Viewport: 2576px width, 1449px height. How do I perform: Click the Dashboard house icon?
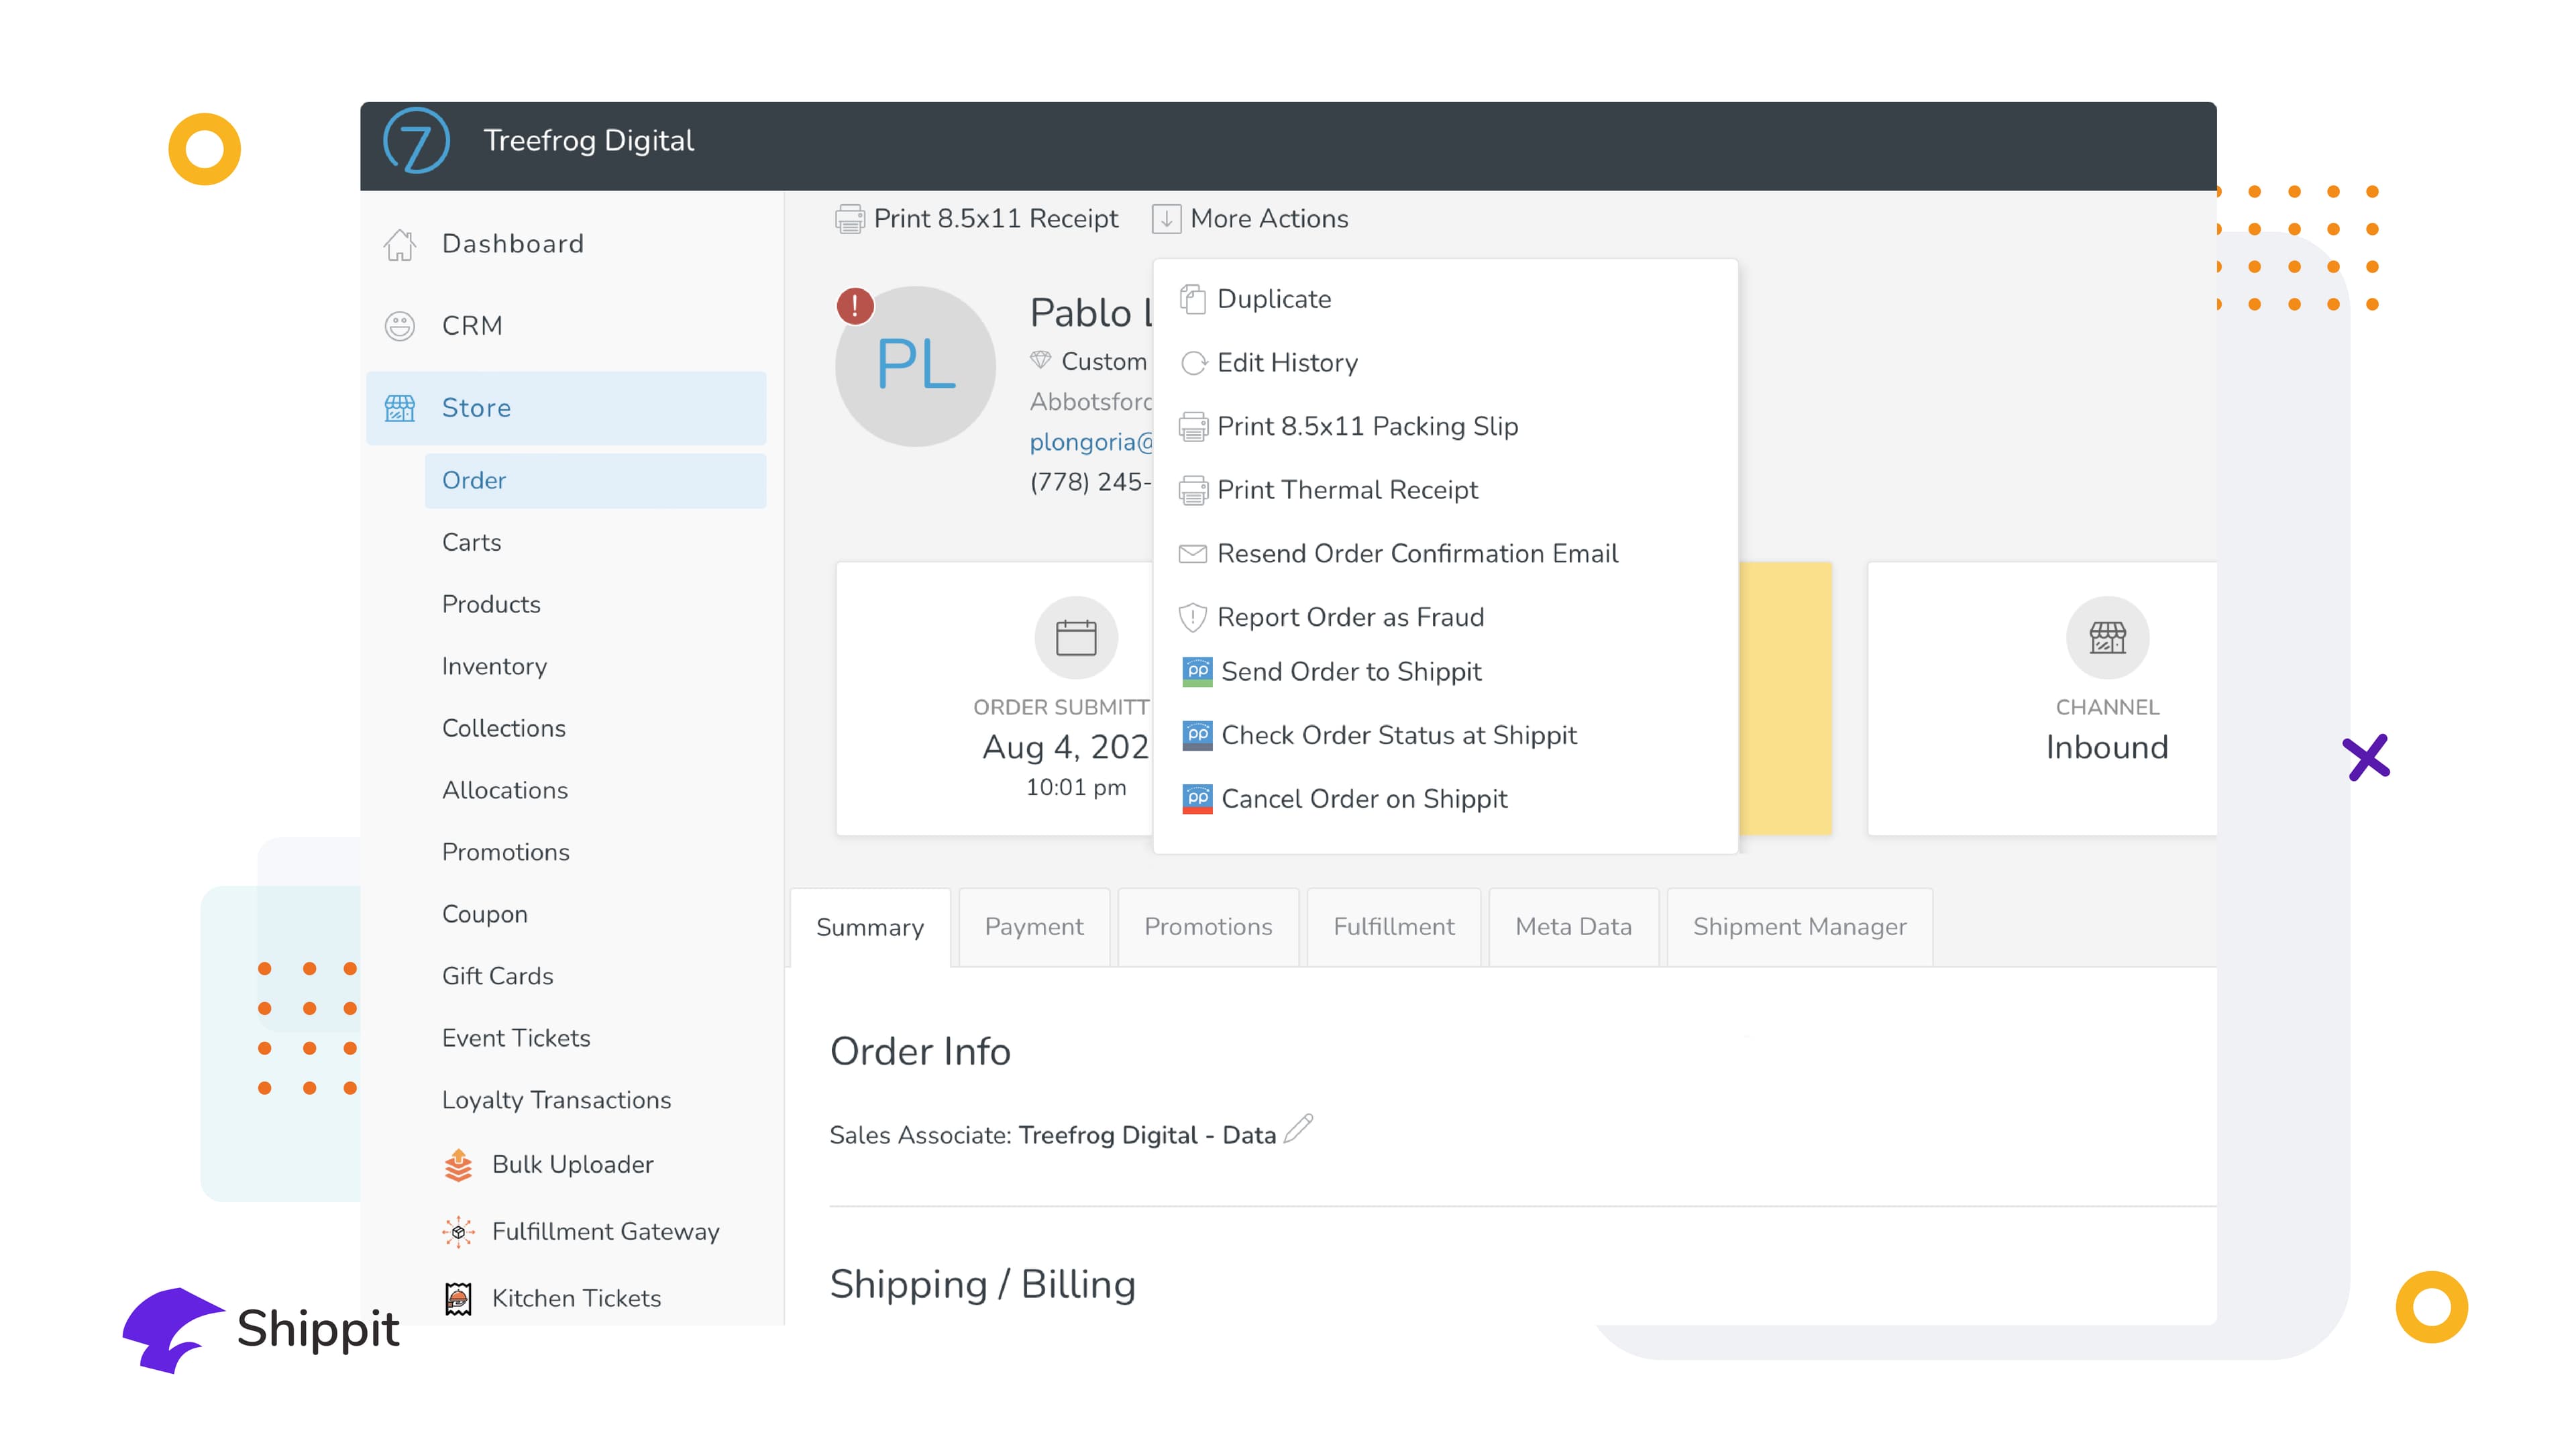point(400,244)
